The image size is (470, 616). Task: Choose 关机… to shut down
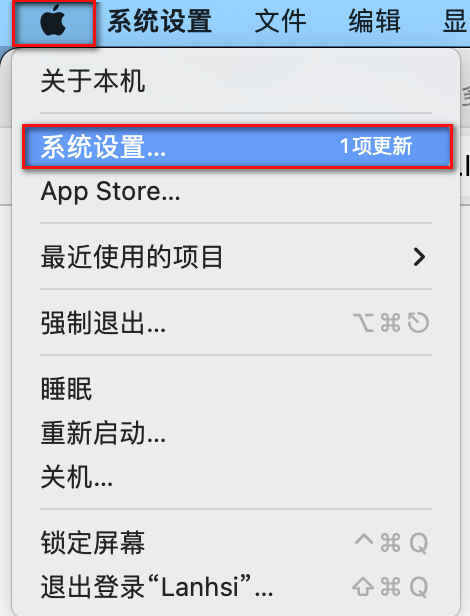point(236,477)
